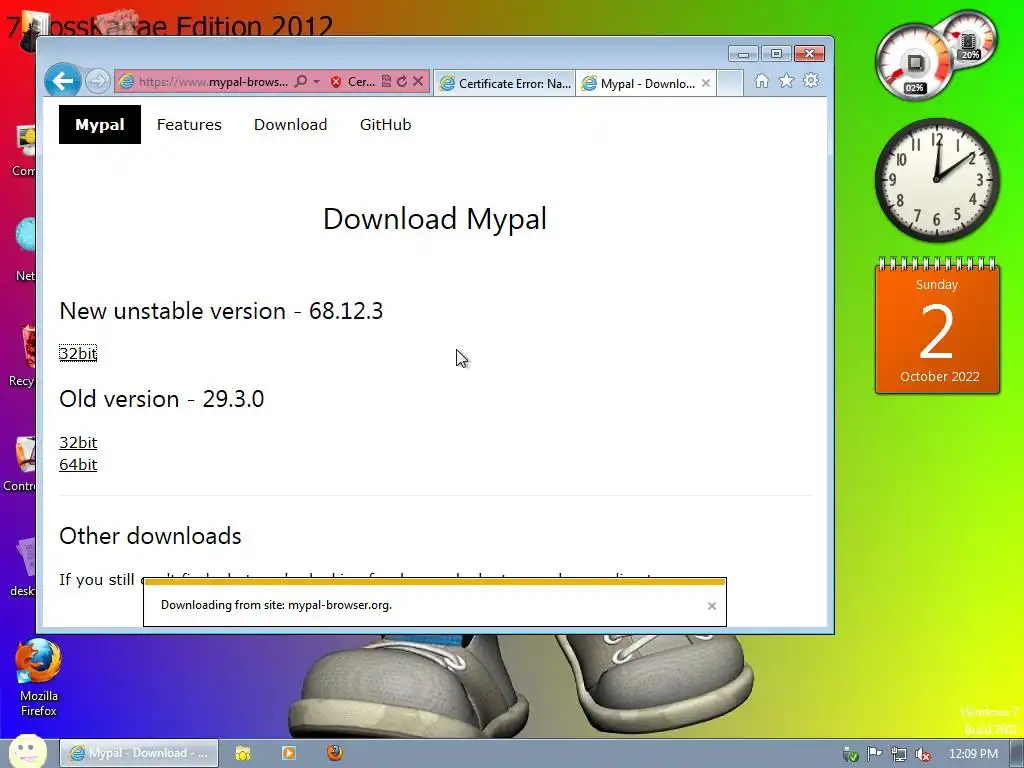Toggle the Compatibility View icon
This screenshot has width=1024, height=768.
[386, 82]
